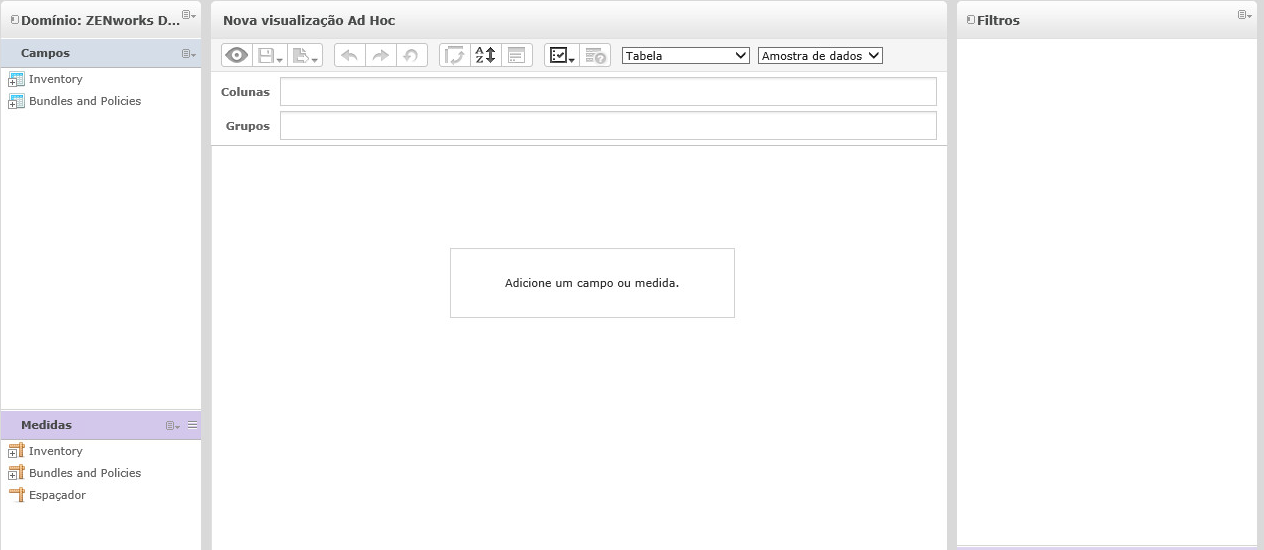Toggle display mode with the eye icon
The height and width of the screenshot is (550, 1264).
coord(237,56)
